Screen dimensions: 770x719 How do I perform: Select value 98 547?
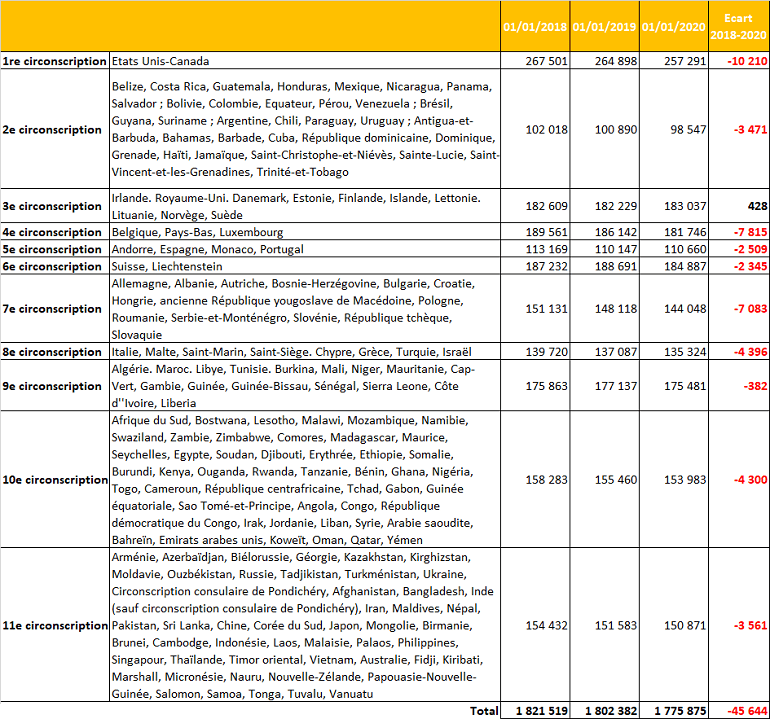click(688, 130)
